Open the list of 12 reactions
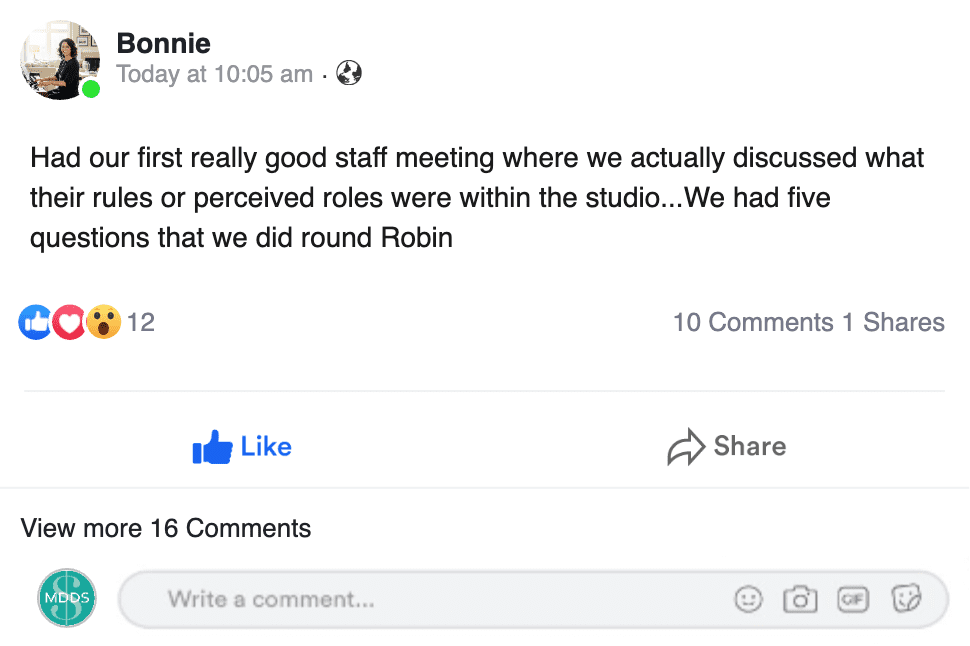The height and width of the screenshot is (646, 970). coord(141,322)
